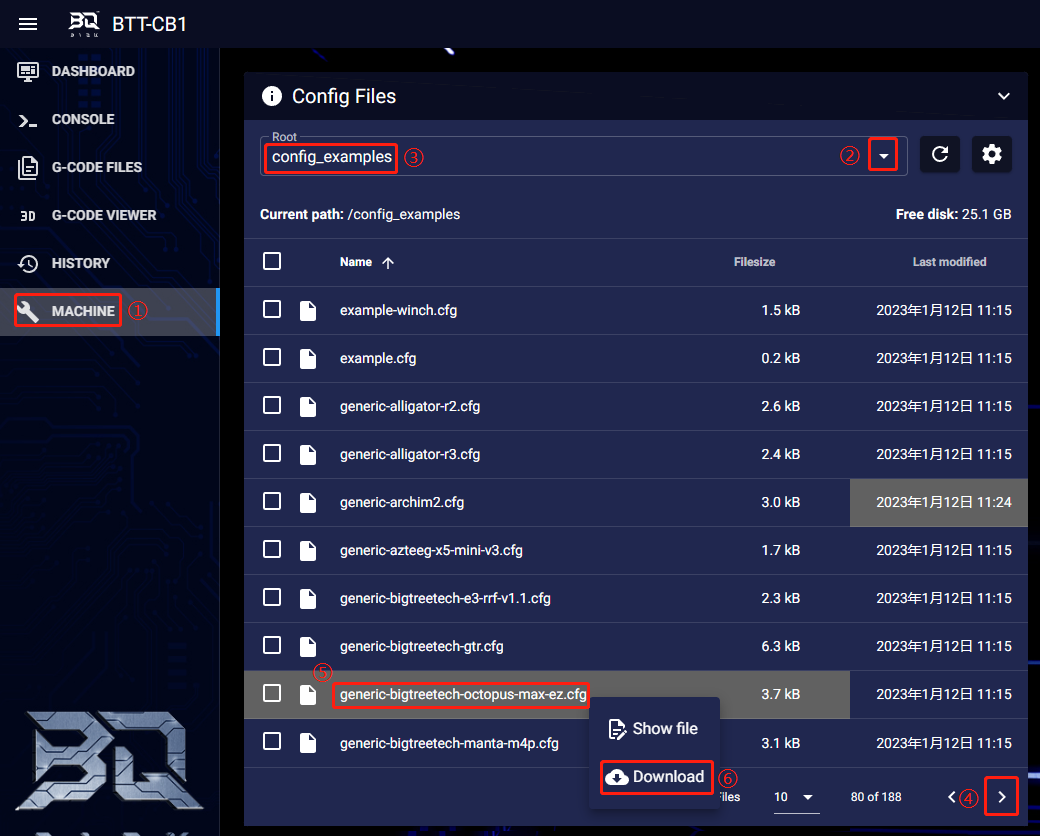Screen dimensions: 1040x836
Task: Expand the Root directory dropdown arrow
Action: pos(883,156)
